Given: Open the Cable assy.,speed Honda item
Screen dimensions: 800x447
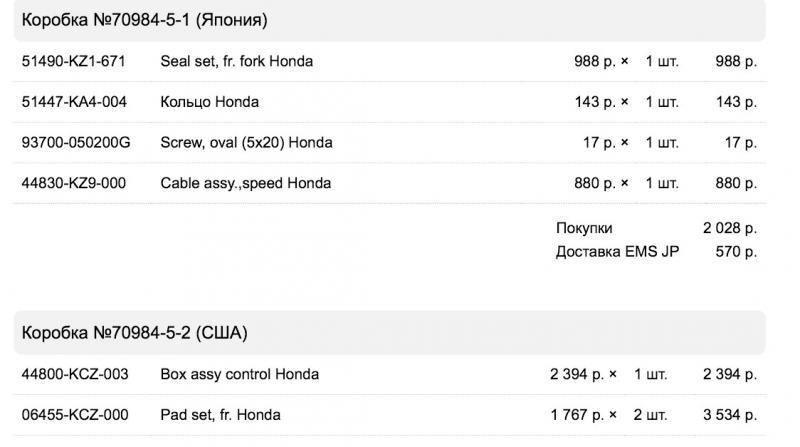Looking at the screenshot, I should 246,183.
